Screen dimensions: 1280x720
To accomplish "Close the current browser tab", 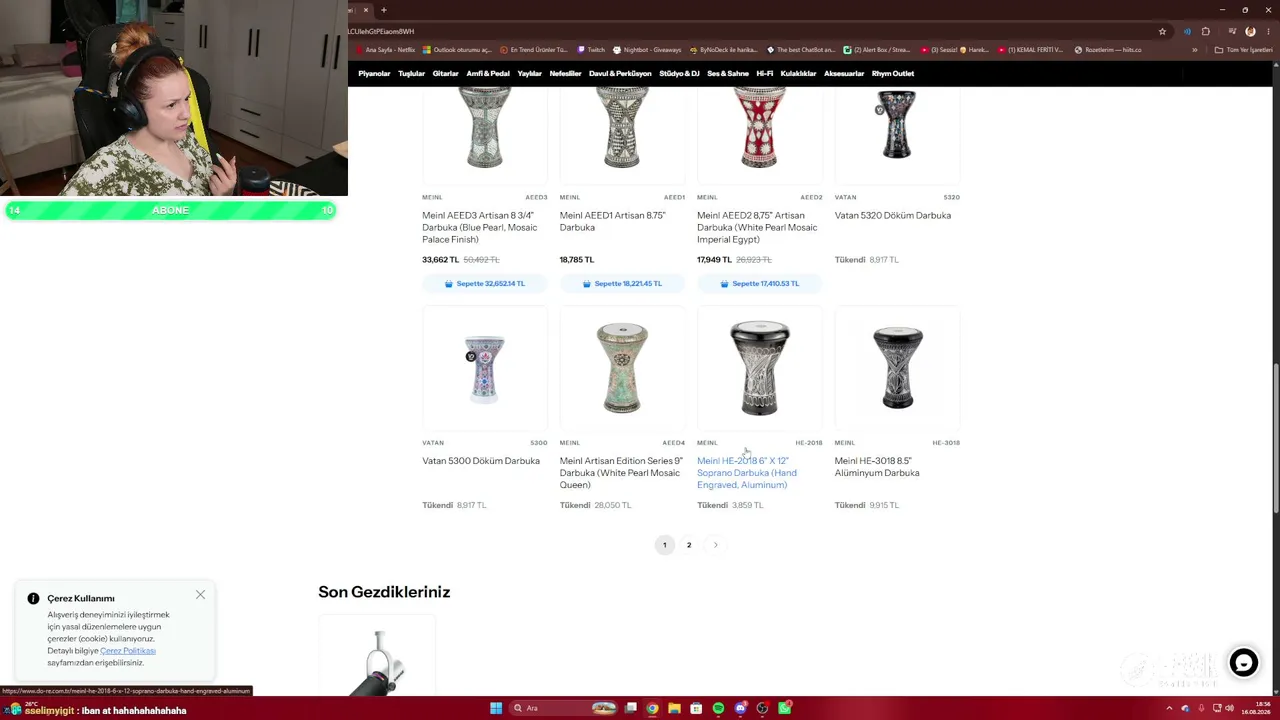I will click(365, 10).
